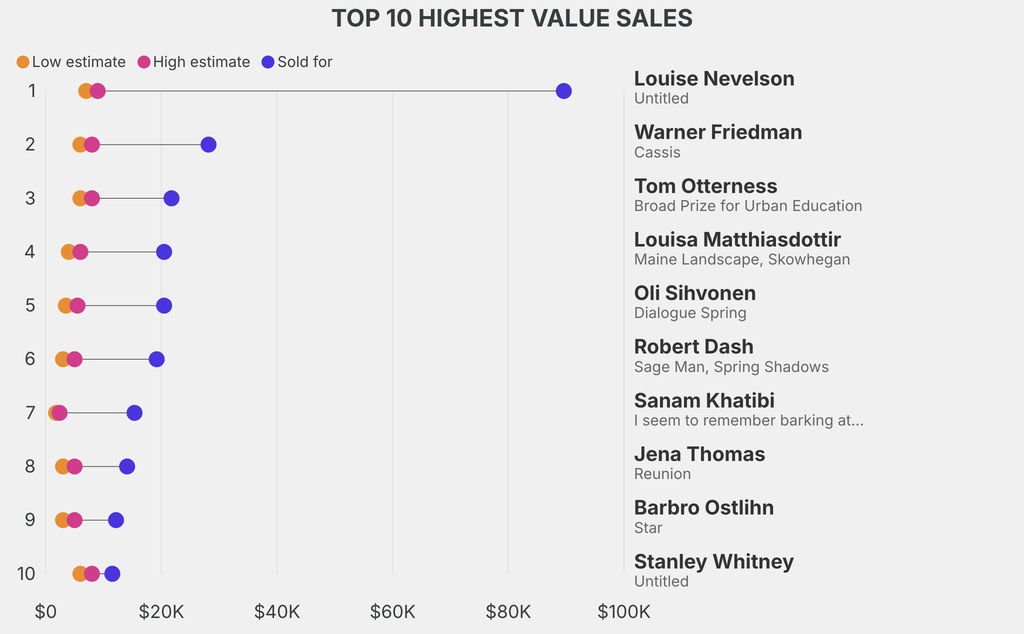Click the Maine Landscape, Skowhegan artwork title
Image resolution: width=1024 pixels, height=634 pixels.
741,260
